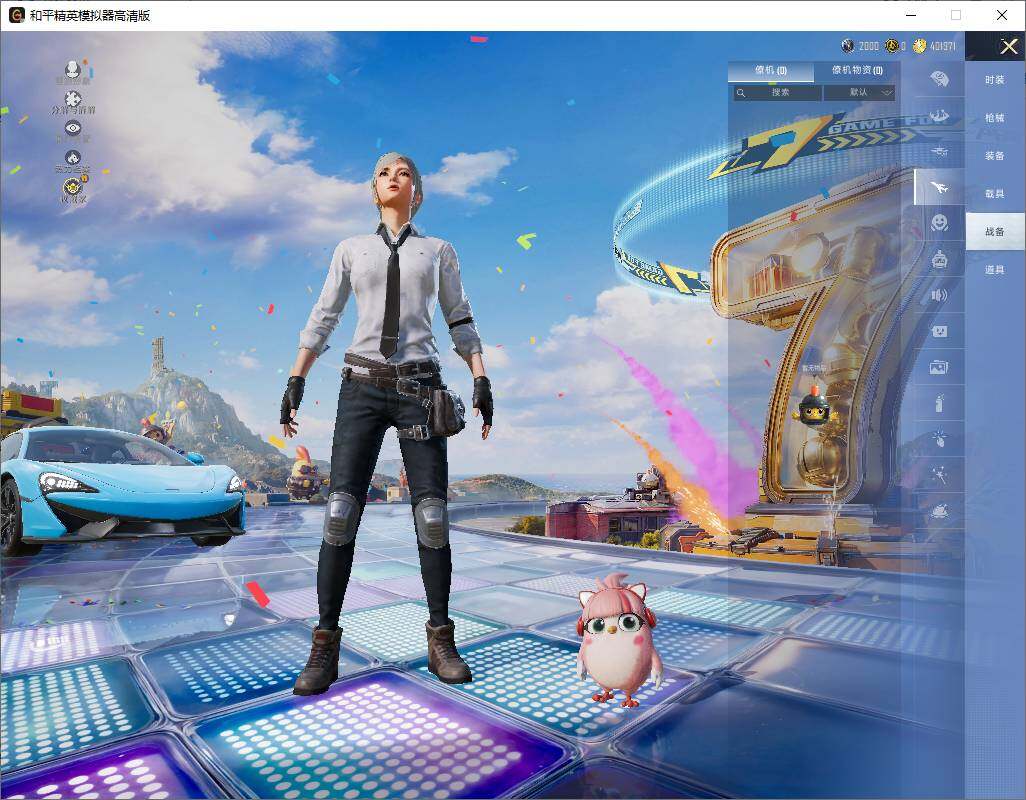Open the face sticker card icon category
The height and width of the screenshot is (800, 1026).
pyautogui.click(x=939, y=332)
